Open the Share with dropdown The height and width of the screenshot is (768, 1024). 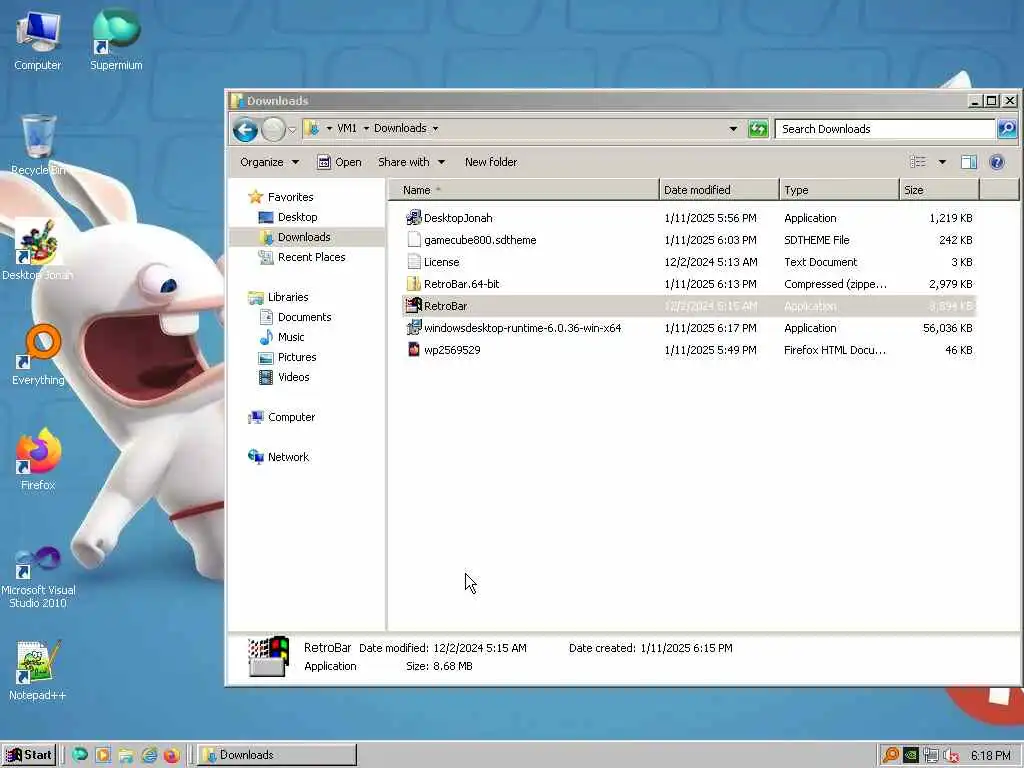click(411, 162)
